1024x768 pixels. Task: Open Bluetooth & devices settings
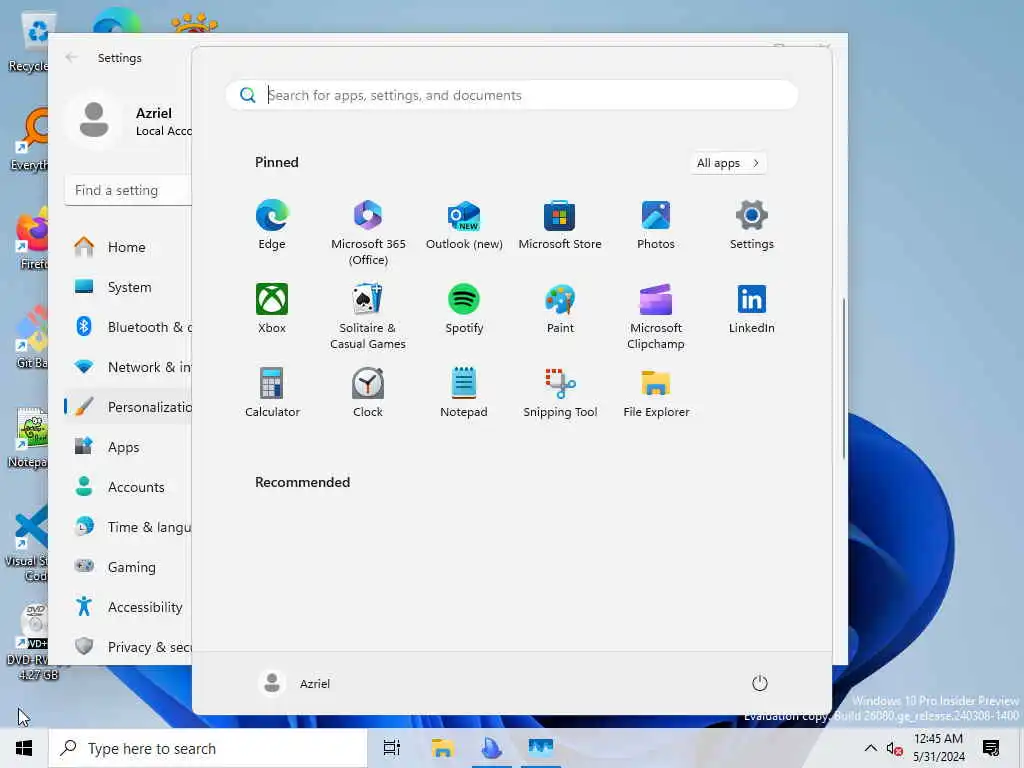click(x=127, y=327)
